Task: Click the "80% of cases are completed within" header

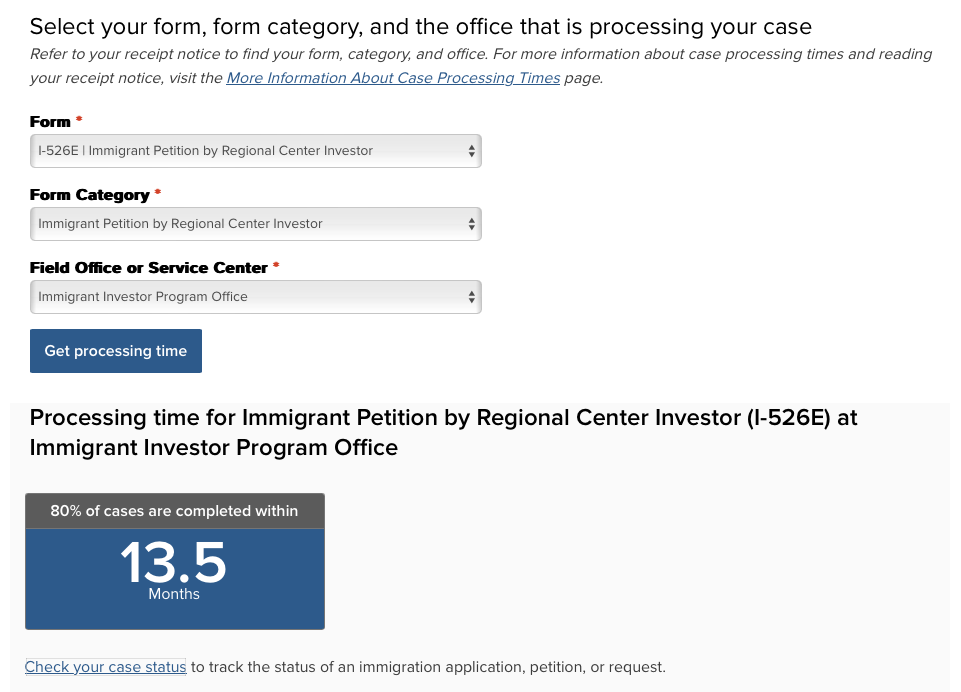Action: 174,511
